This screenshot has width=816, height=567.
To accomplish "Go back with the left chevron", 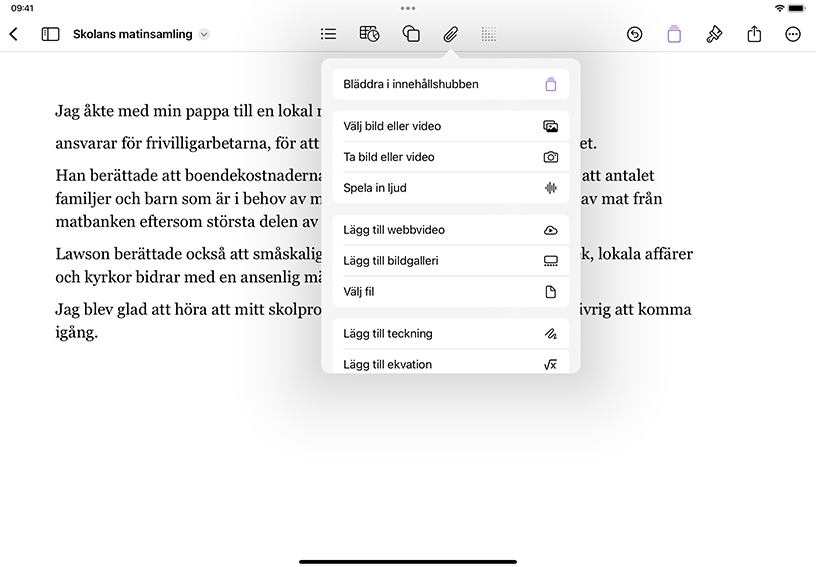I will coord(14,34).
